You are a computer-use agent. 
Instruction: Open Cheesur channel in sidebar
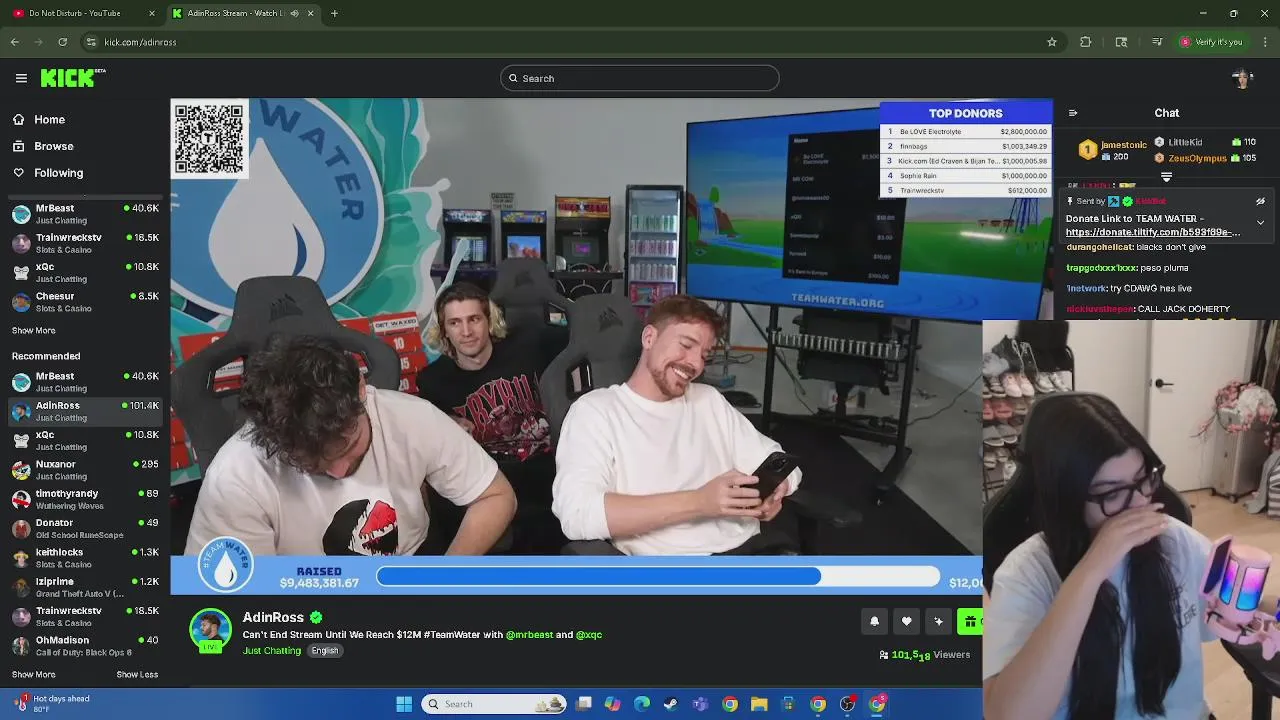[x=85, y=302]
